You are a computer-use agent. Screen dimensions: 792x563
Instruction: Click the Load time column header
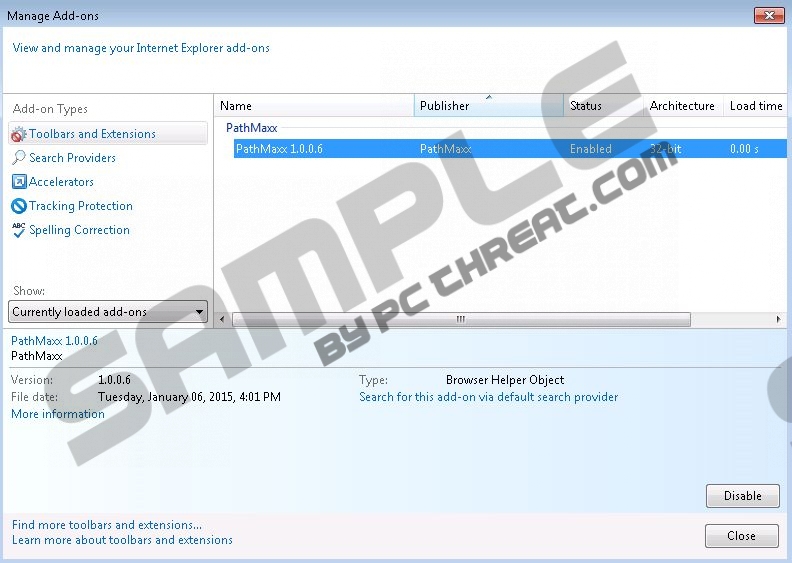click(756, 106)
